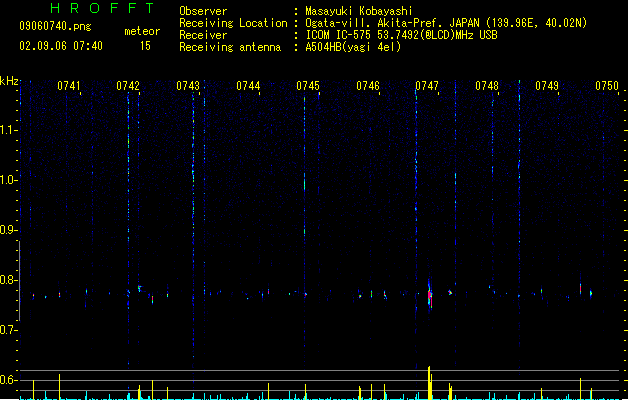Click the 0750 time marker
The height and width of the screenshot is (400, 629).
pyautogui.click(x=607, y=86)
